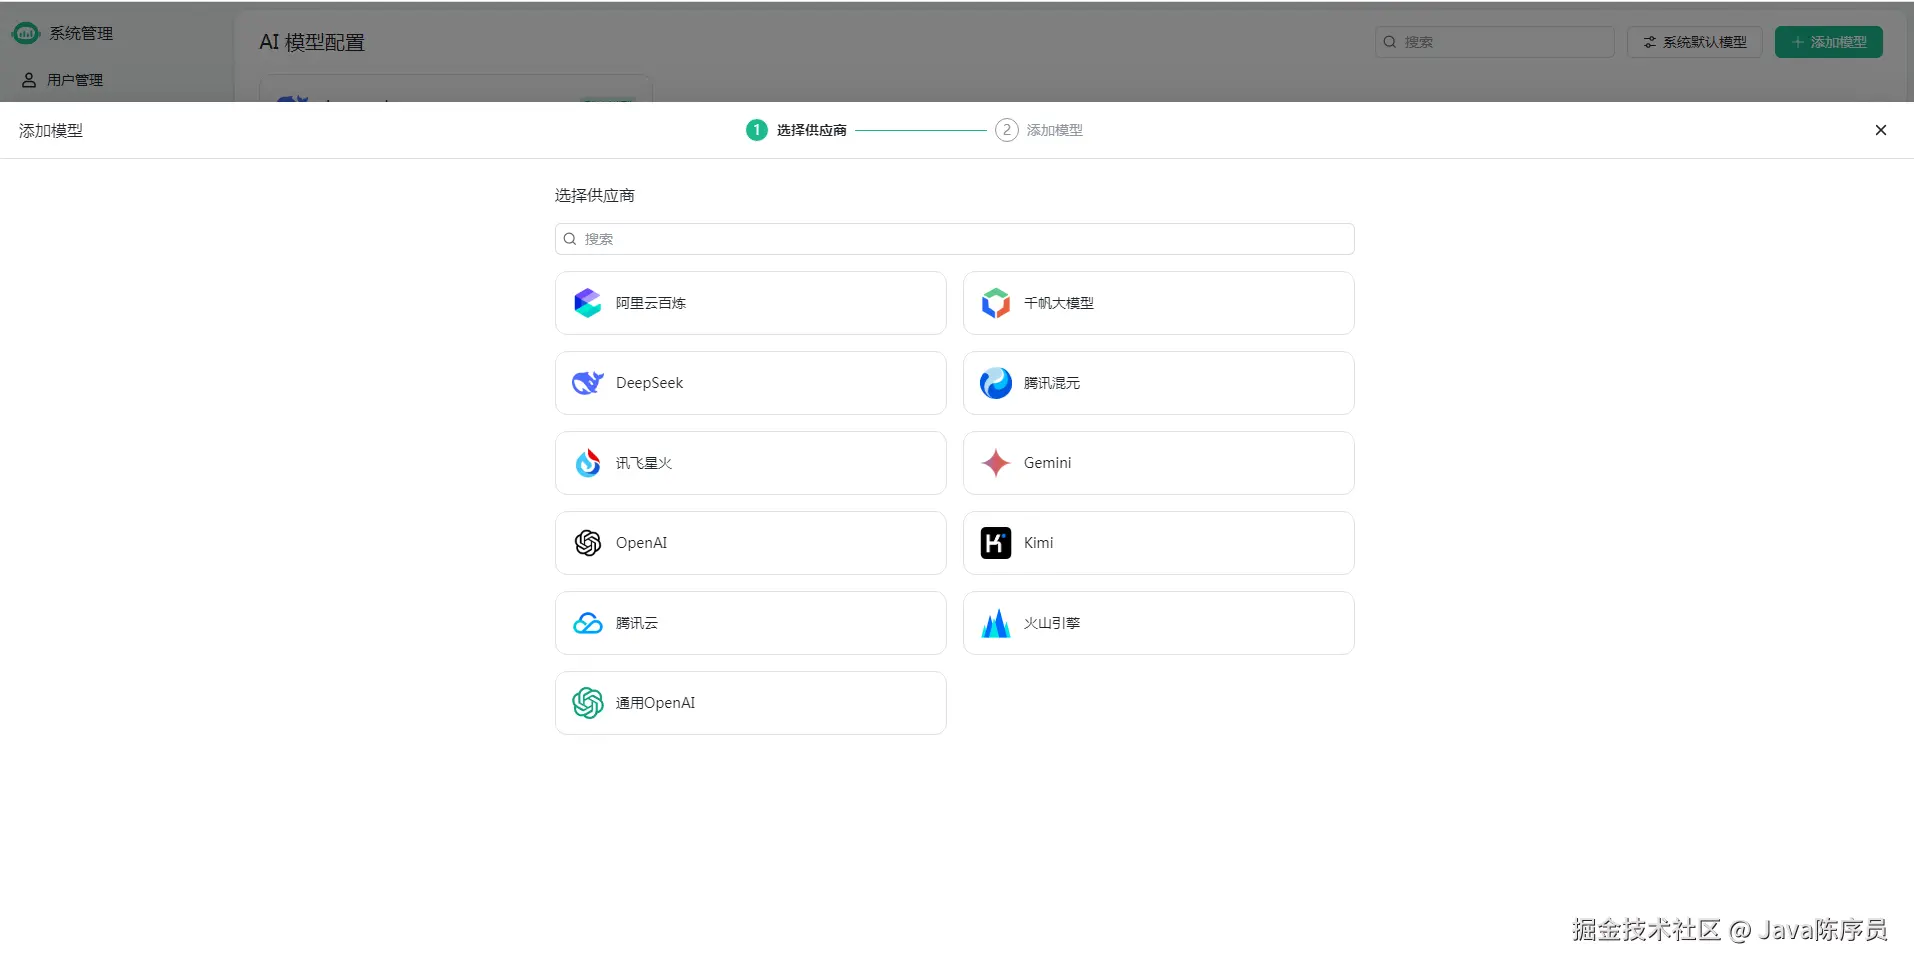The height and width of the screenshot is (969, 1914).
Task: Click the 千帆大模型 provider logo
Action: coord(996,303)
